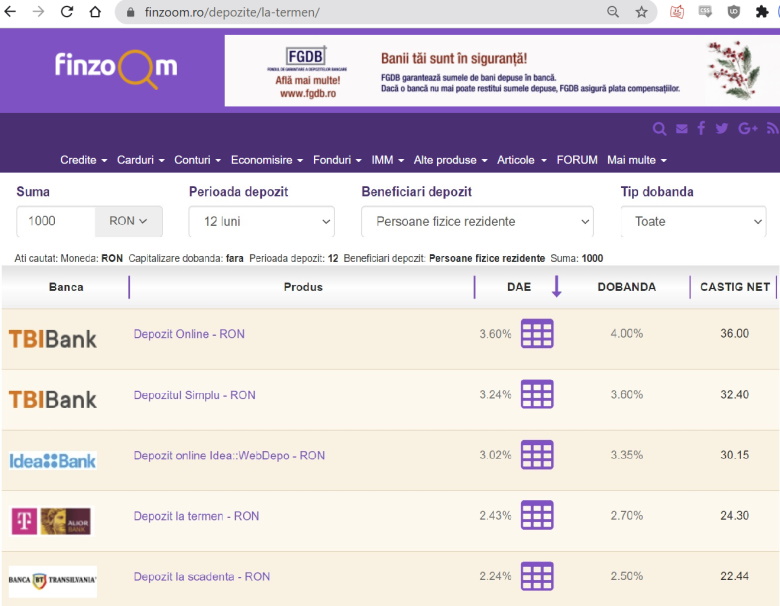Expand the Perioada depozit 12 luni dropdown
The height and width of the screenshot is (606, 780).
tap(261, 221)
